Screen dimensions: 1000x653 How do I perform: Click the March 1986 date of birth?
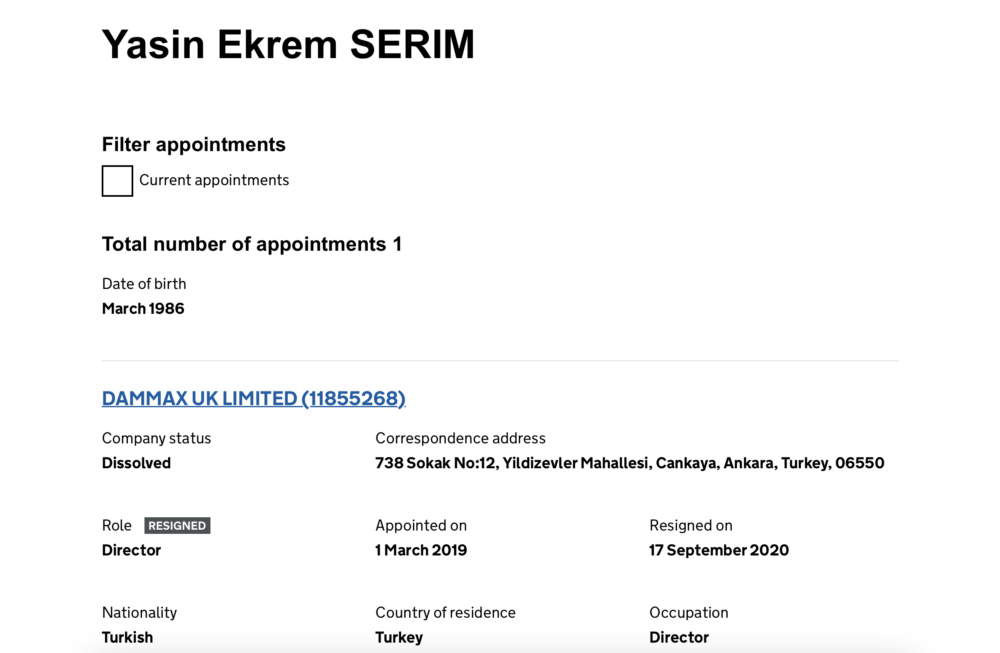point(143,308)
